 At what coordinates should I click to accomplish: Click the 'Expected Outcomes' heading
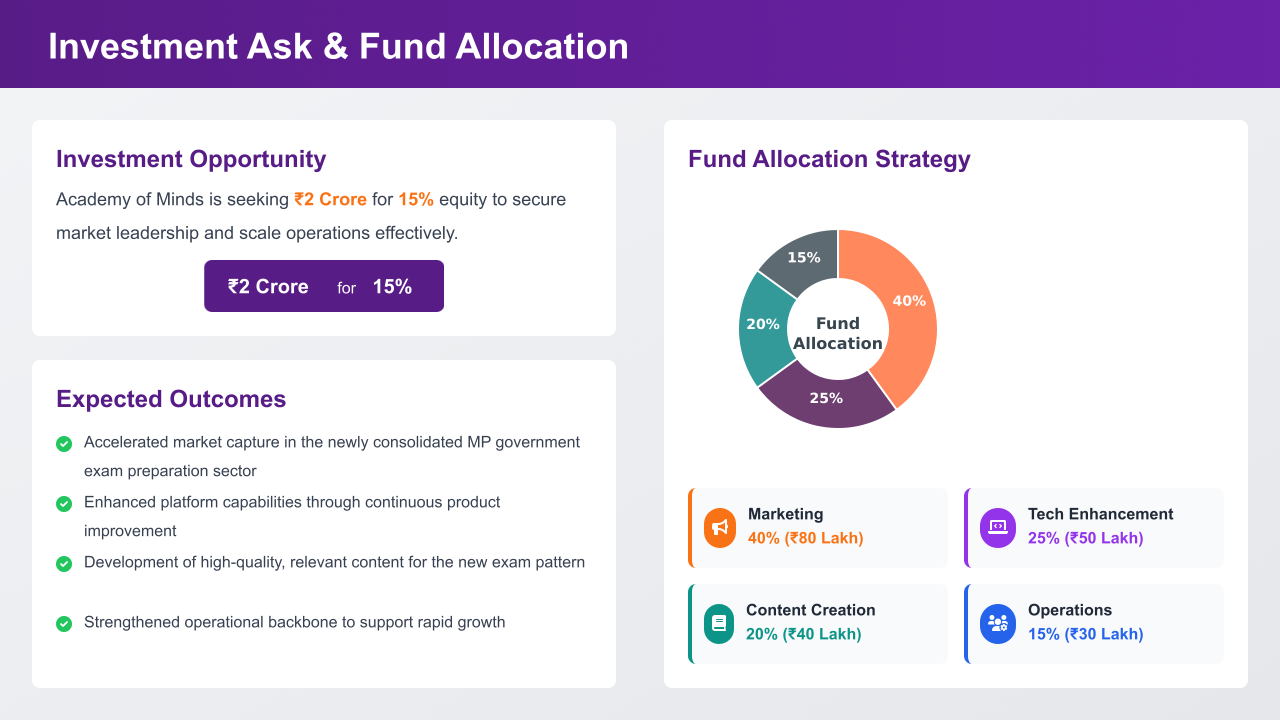coord(171,399)
